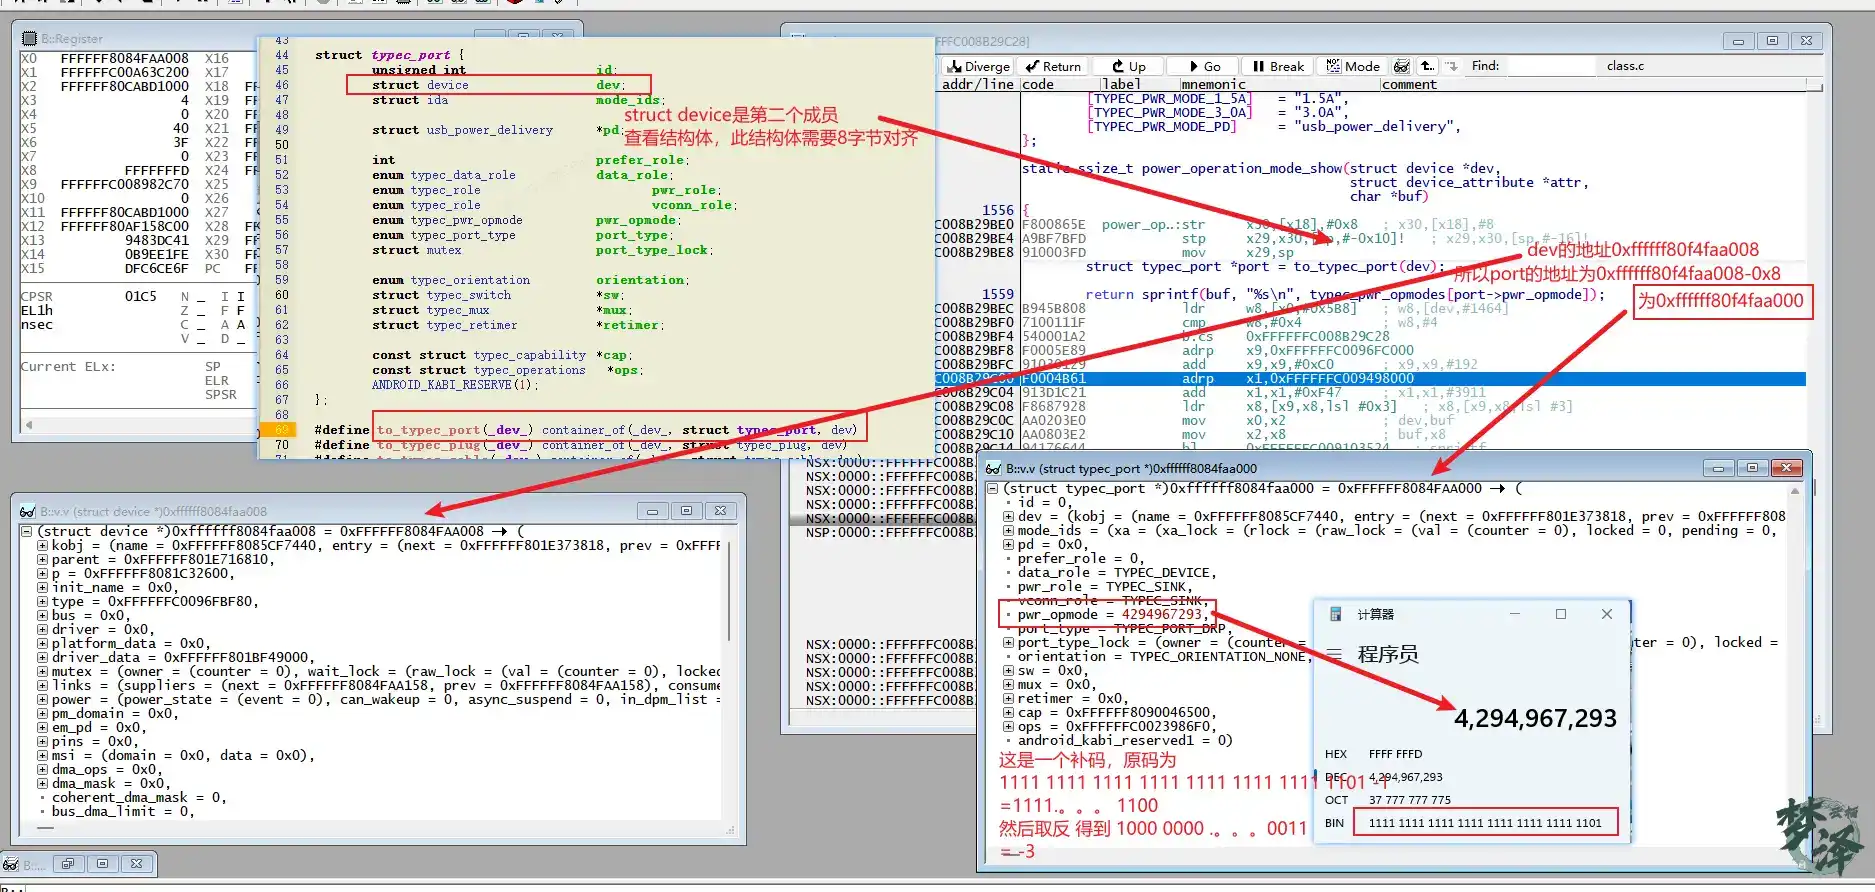Expand mode_ids in typec_port window
The height and width of the screenshot is (892, 1875).
pyautogui.click(x=1008, y=530)
